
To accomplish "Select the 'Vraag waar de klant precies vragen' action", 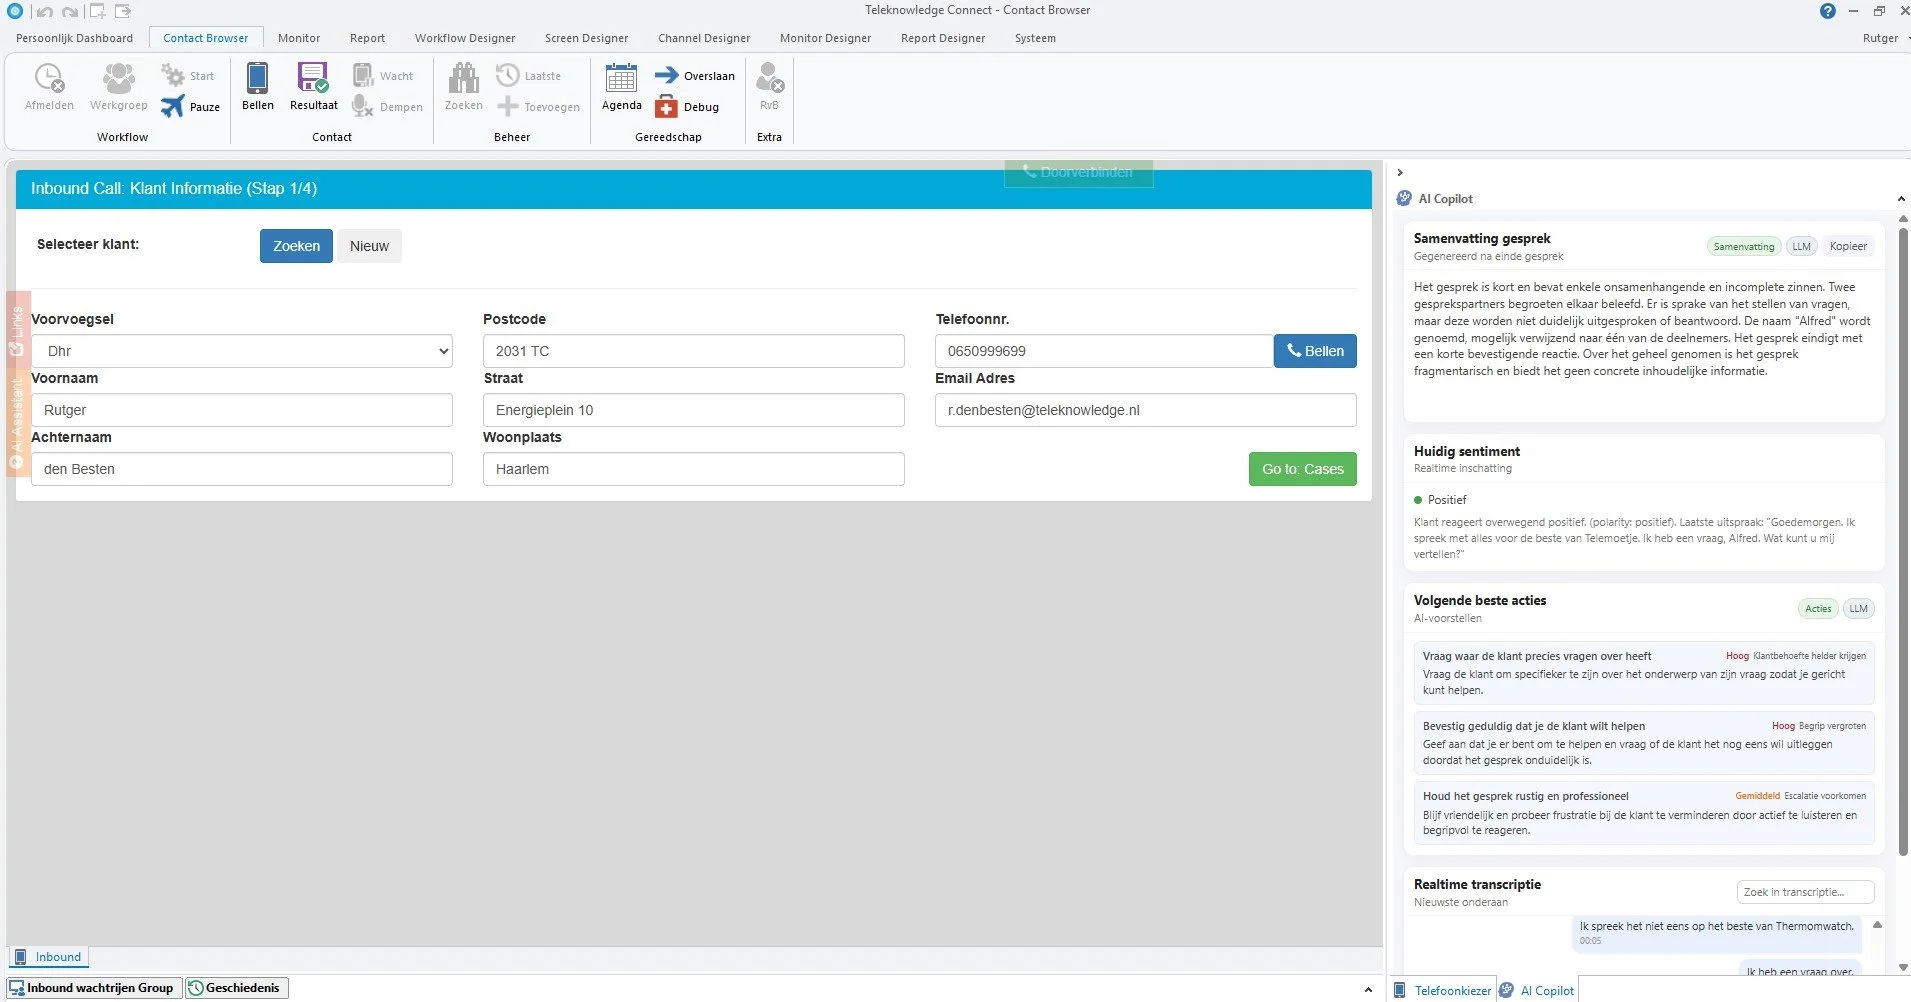I will coord(1644,673).
